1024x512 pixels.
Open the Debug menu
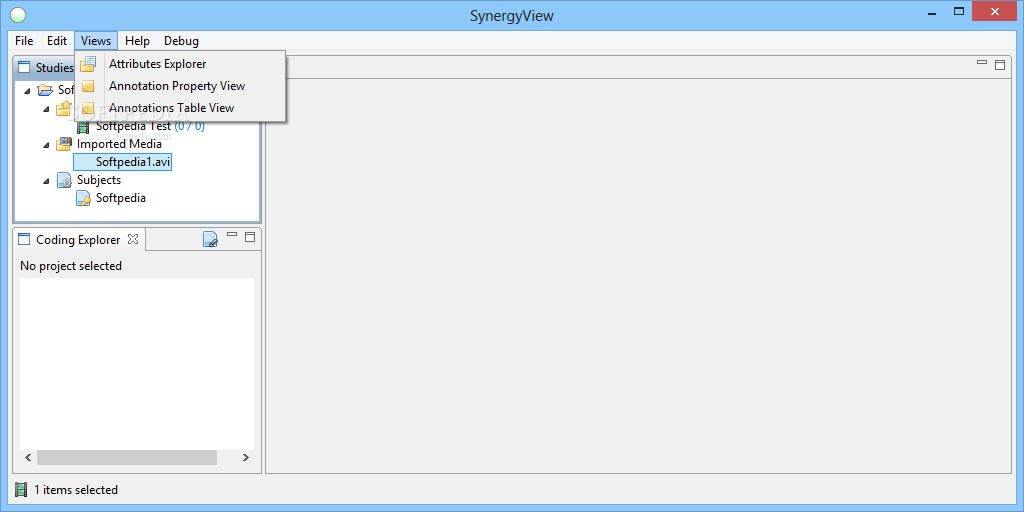pos(182,40)
